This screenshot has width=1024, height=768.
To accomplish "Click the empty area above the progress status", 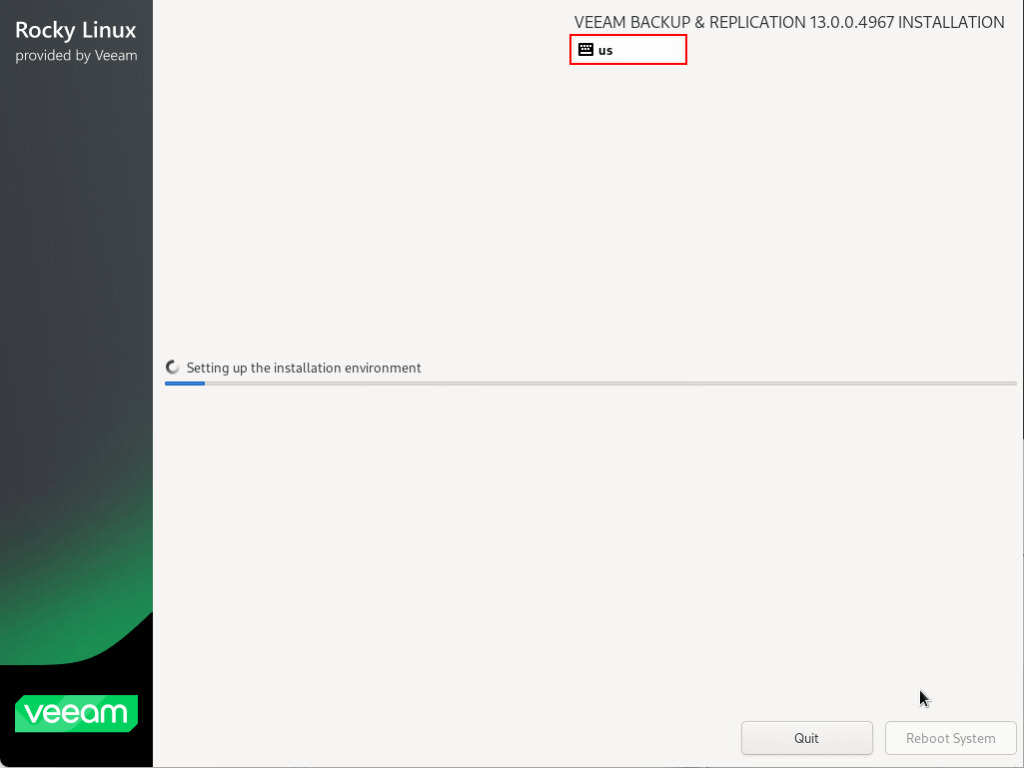I will tap(590, 220).
